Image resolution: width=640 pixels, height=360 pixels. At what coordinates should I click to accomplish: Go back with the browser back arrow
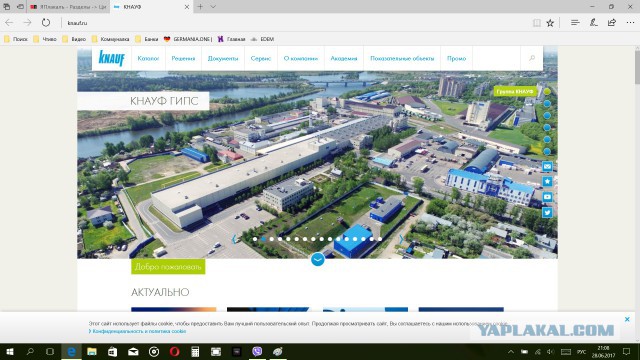(x=9, y=23)
